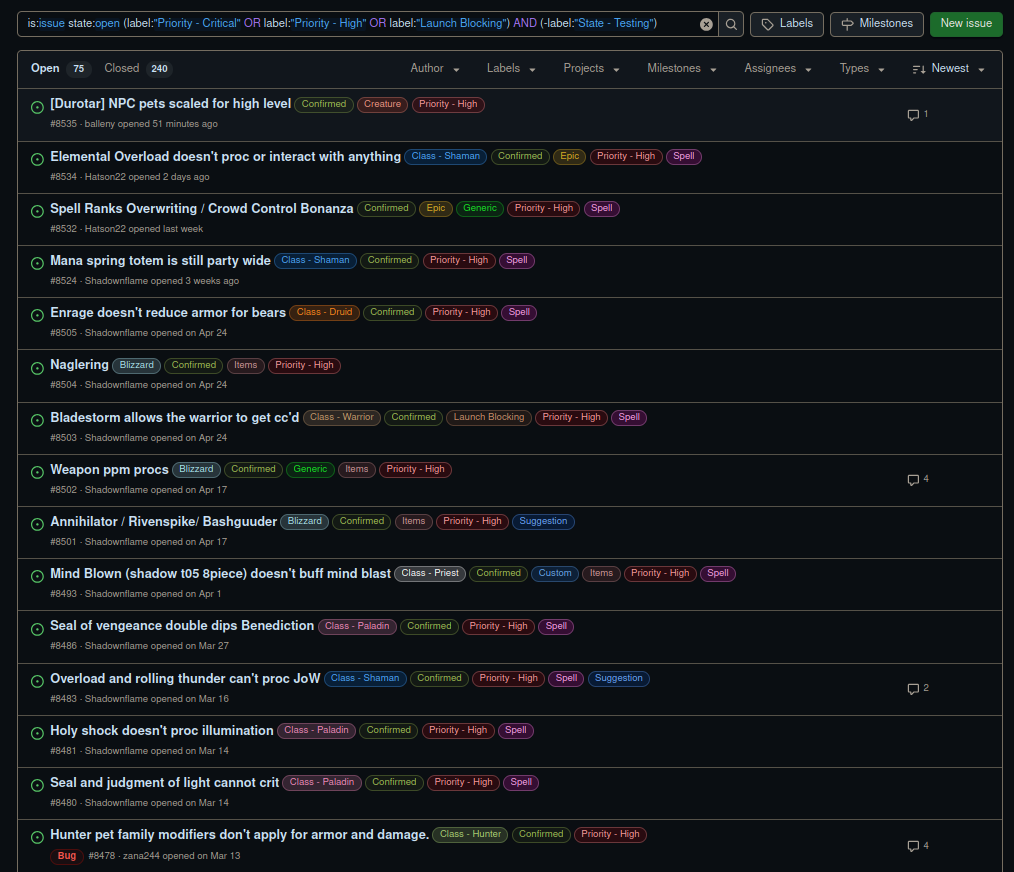Click Class - Priest label on Mind Blown issue
Image resolution: width=1014 pixels, height=872 pixels.
point(430,573)
